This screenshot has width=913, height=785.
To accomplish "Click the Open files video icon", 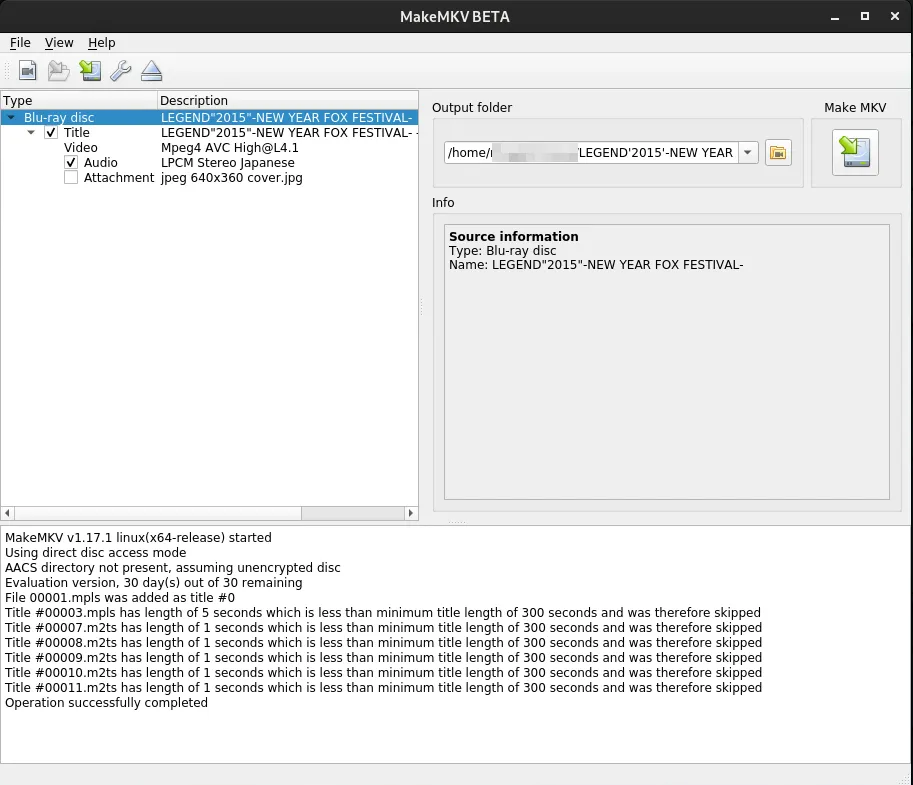I will coord(27,71).
